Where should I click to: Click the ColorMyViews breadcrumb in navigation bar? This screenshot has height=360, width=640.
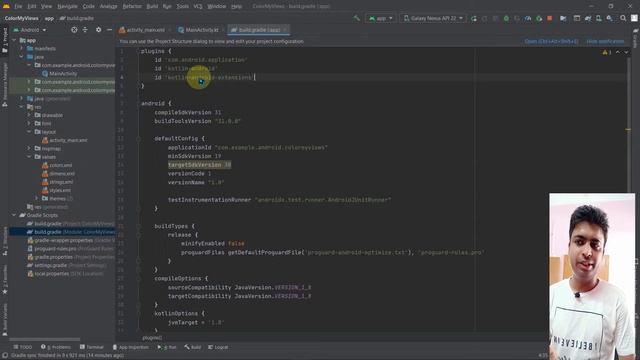21,18
